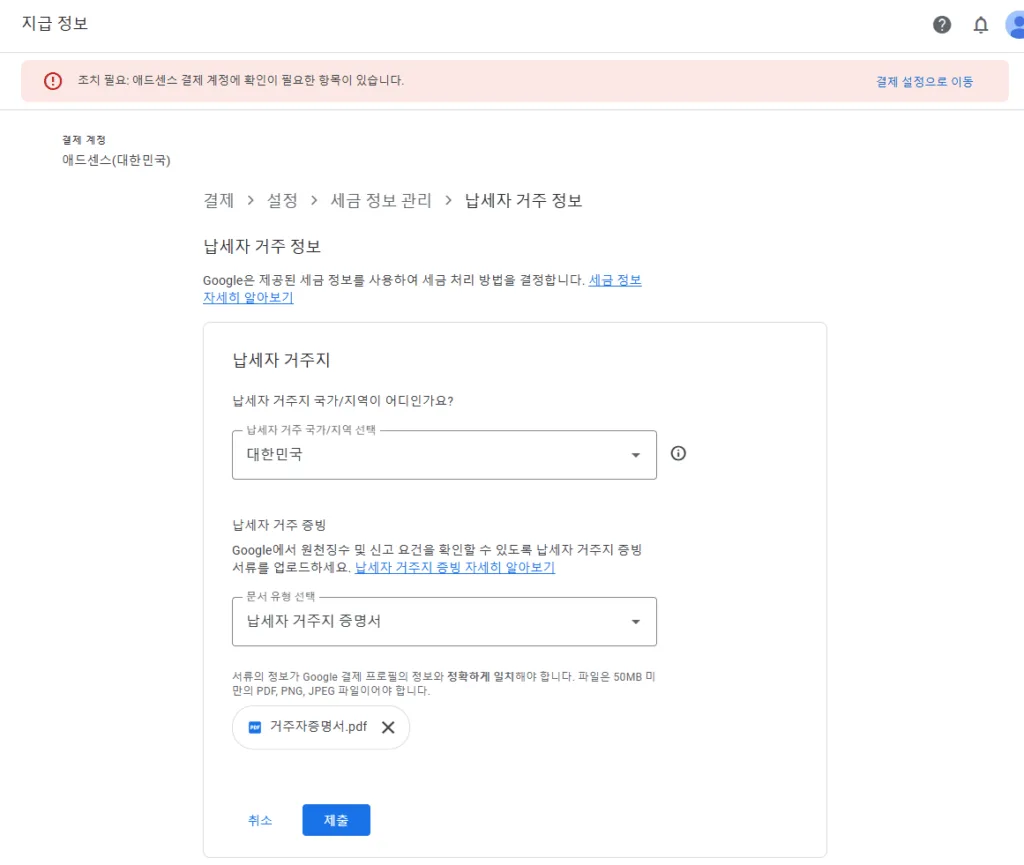Open the Google account profile avatar
1024x865 pixels.
coord(1016,25)
